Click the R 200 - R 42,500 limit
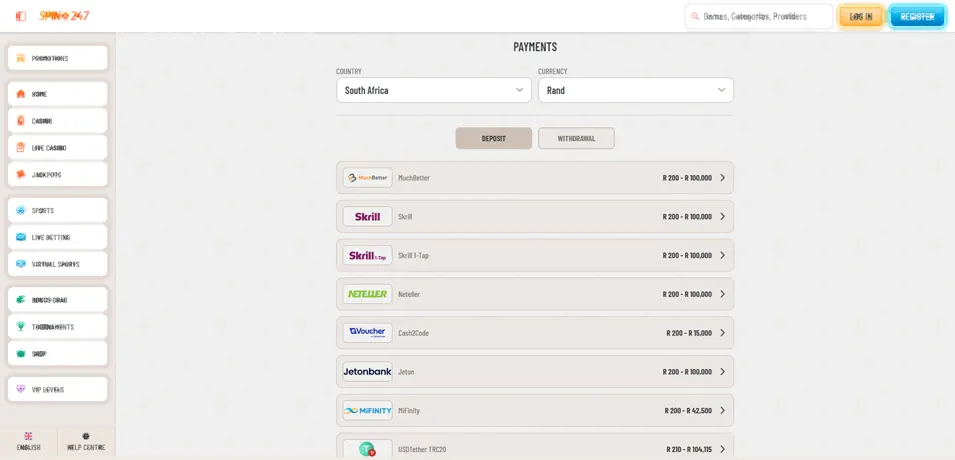The width and height of the screenshot is (955, 460). 688,411
